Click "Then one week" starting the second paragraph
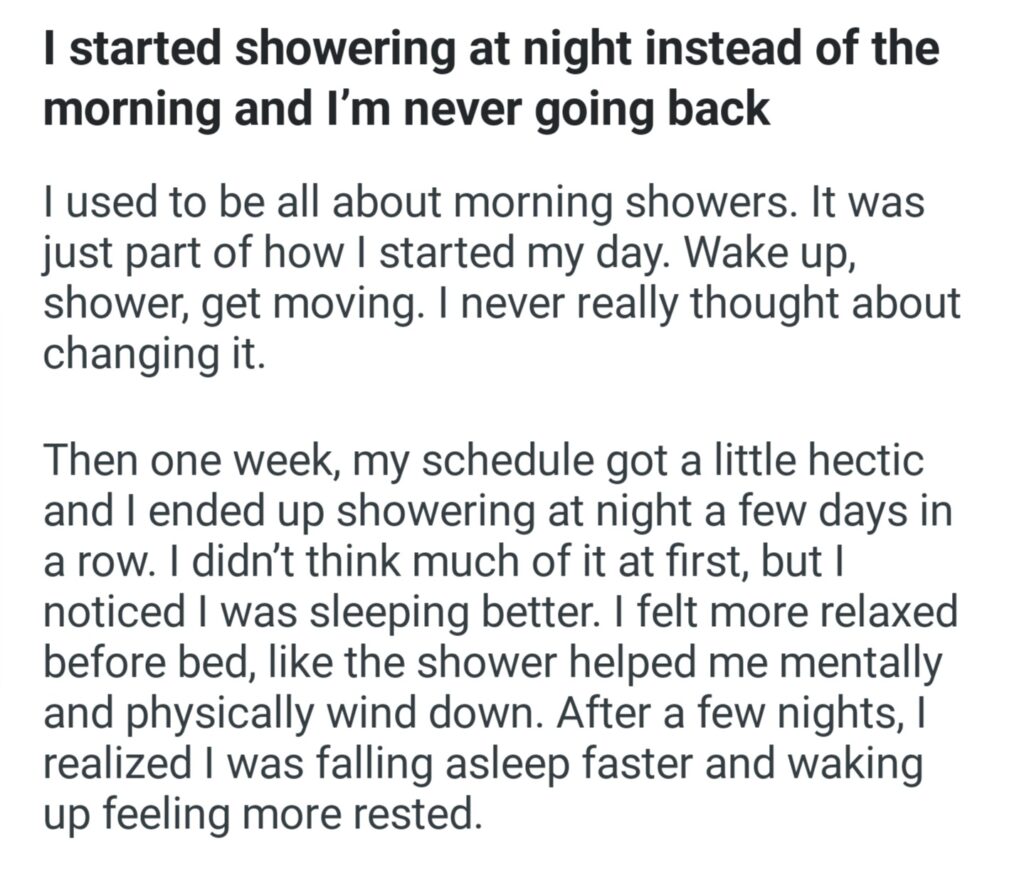The height and width of the screenshot is (883, 1024). coord(192,463)
